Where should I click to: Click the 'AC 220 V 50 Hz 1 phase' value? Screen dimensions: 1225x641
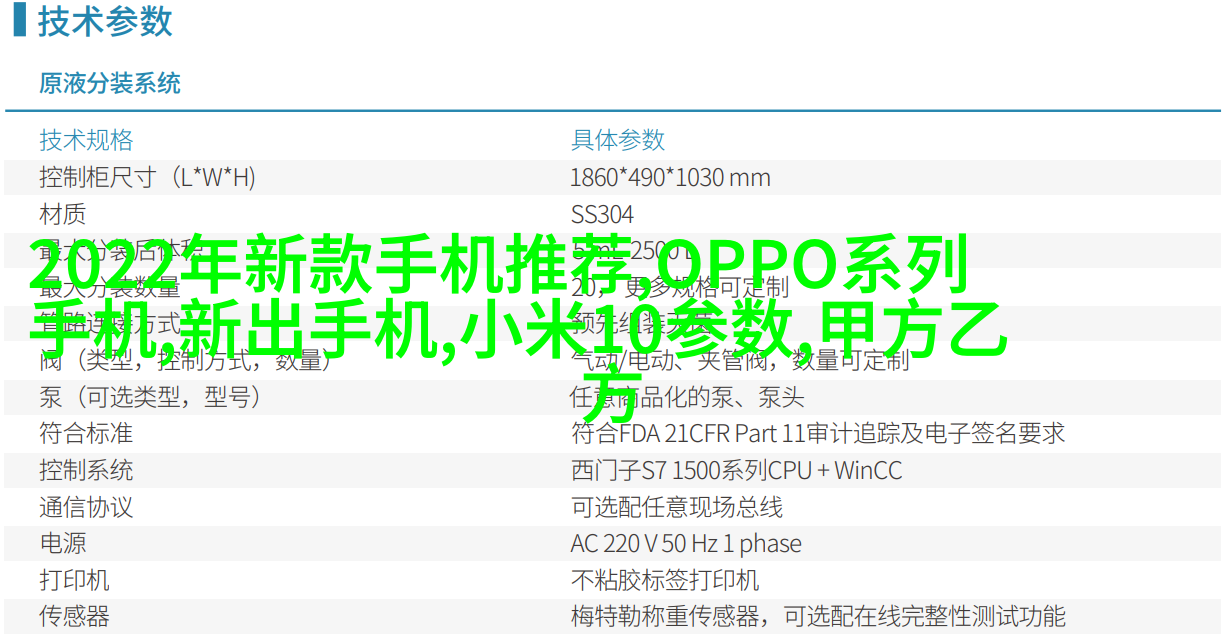point(686,544)
